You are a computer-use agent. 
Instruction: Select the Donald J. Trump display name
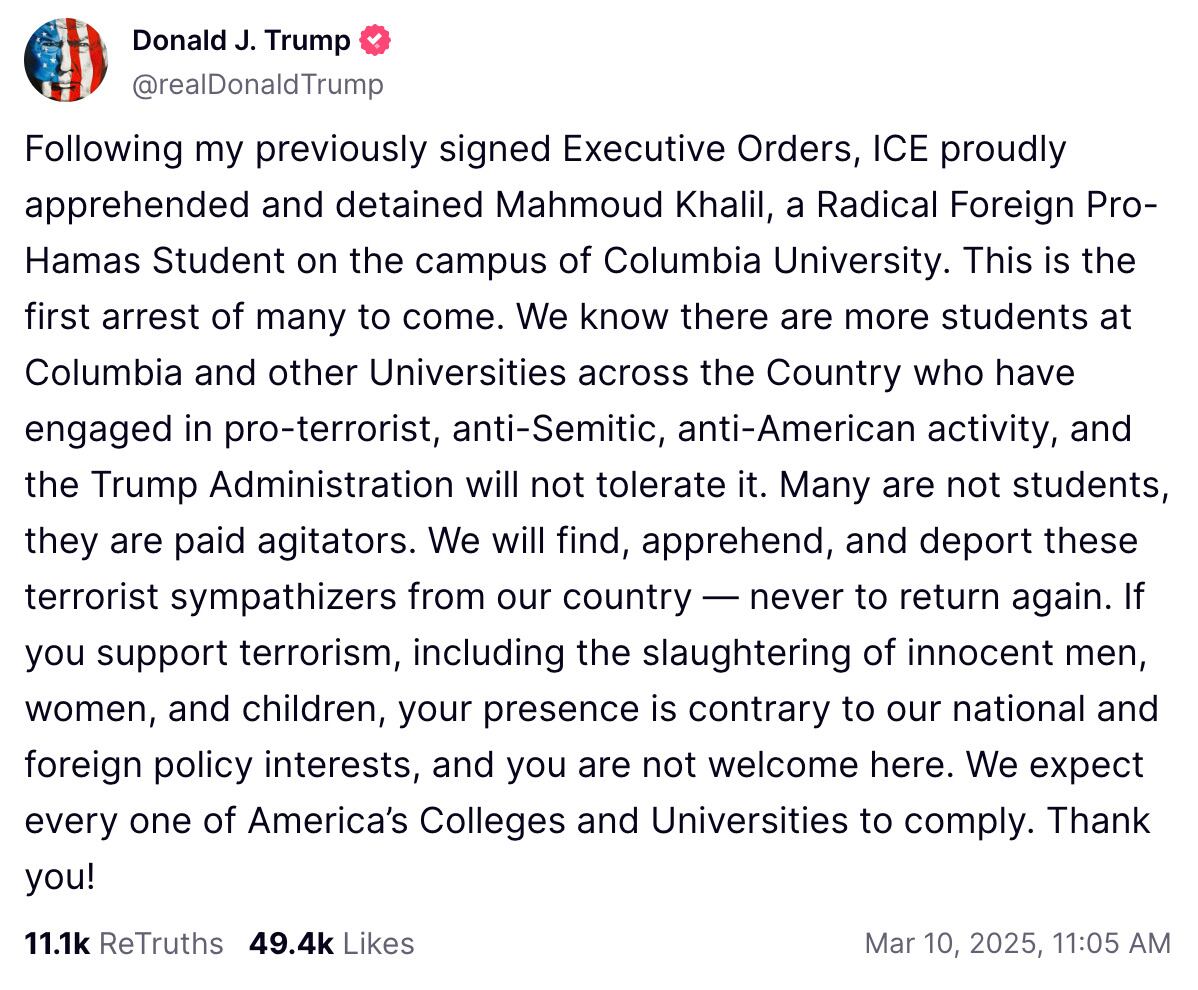[x=240, y=41]
